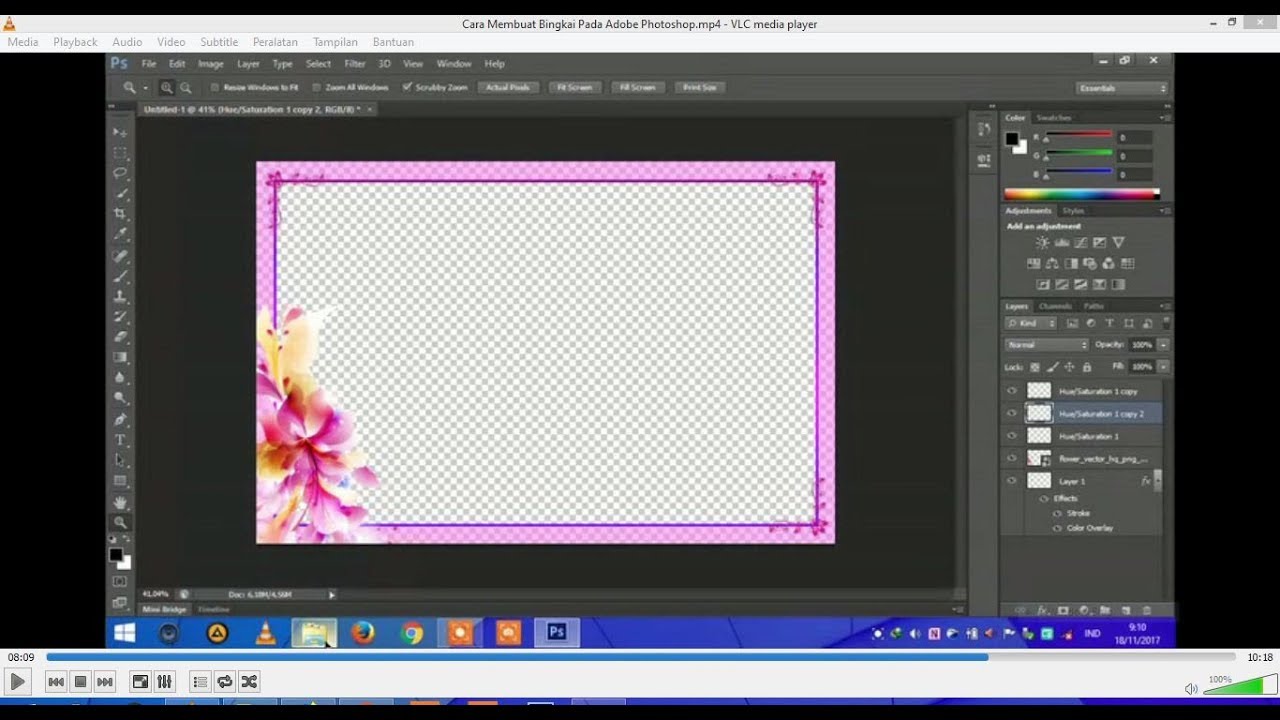The height and width of the screenshot is (720, 1280).
Task: Play the video in VLC
Action: 17,682
